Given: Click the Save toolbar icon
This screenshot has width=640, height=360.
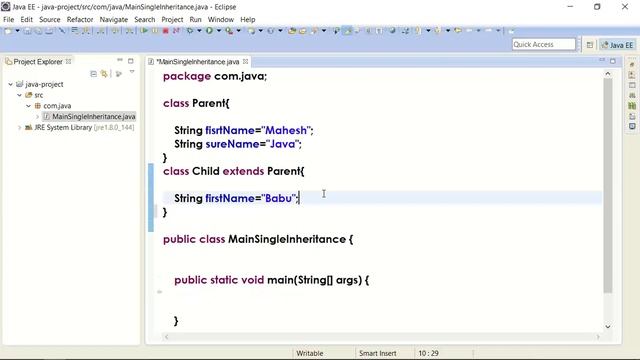Looking at the screenshot, I should coord(27,31).
